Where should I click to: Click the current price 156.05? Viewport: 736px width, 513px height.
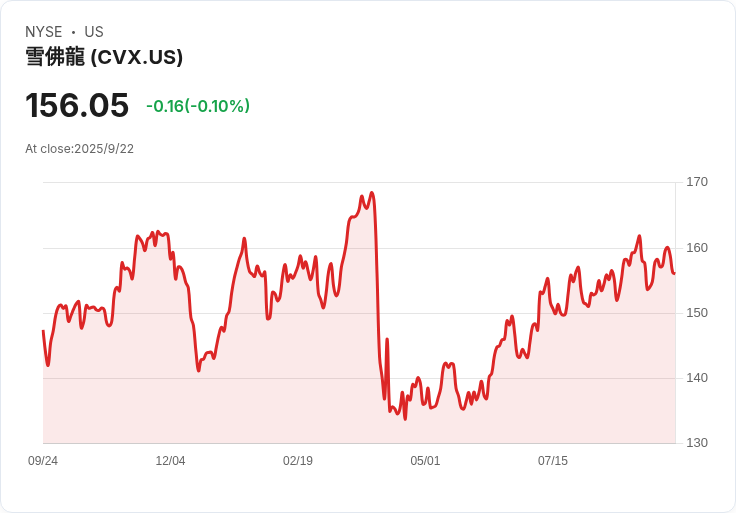click(x=77, y=105)
